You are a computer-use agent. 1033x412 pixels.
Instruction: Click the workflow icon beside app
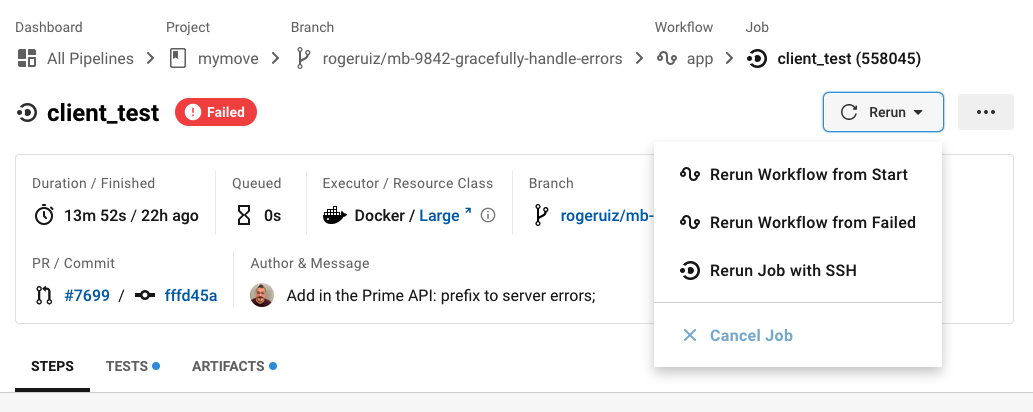[x=667, y=58]
